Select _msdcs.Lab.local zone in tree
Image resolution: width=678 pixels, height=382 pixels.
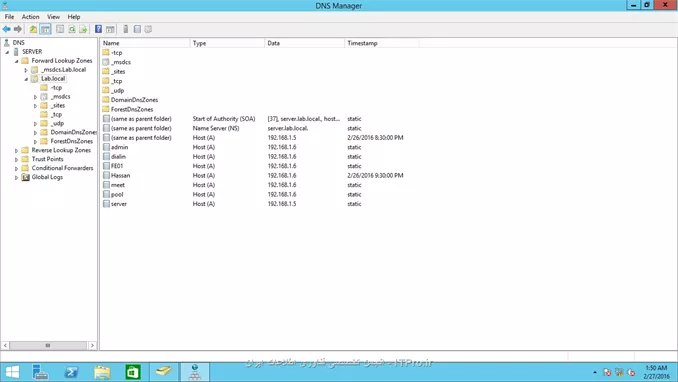(x=64, y=70)
